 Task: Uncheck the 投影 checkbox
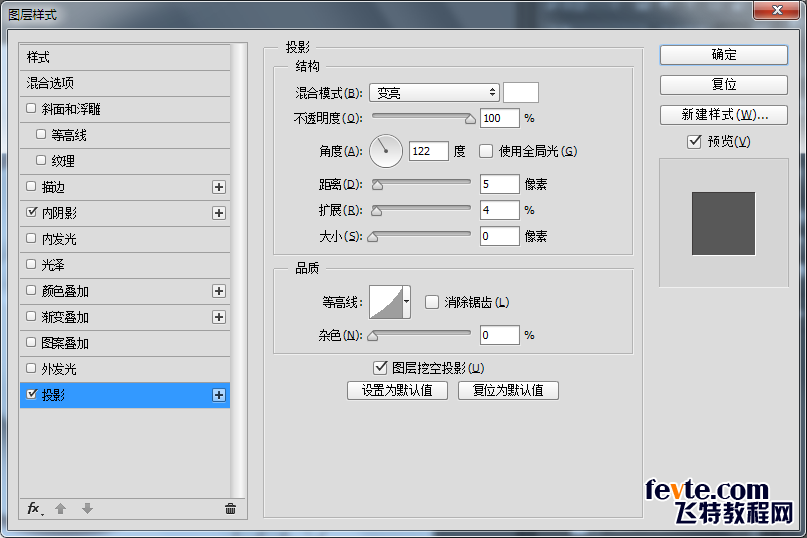pos(31,394)
